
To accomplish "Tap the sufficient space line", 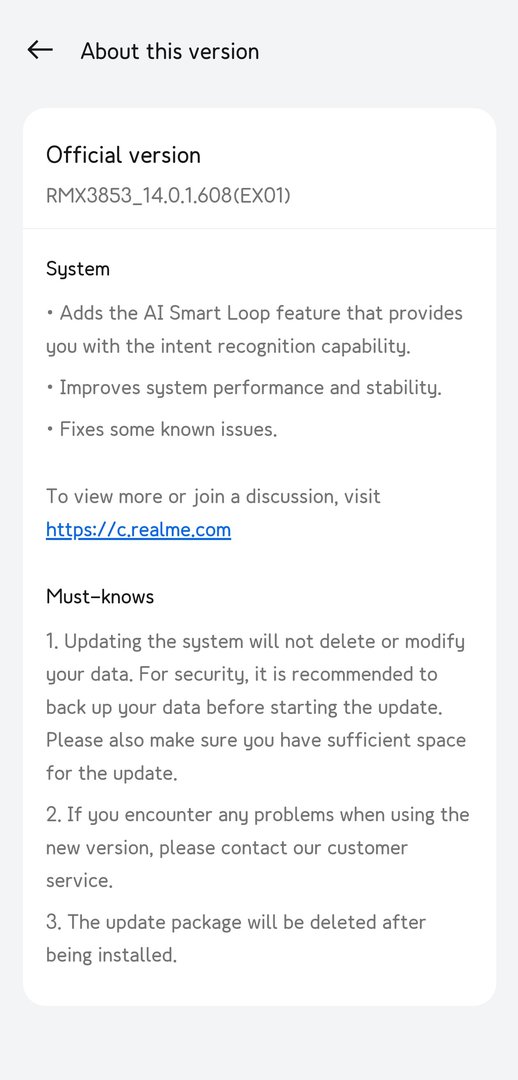I will click(256, 740).
